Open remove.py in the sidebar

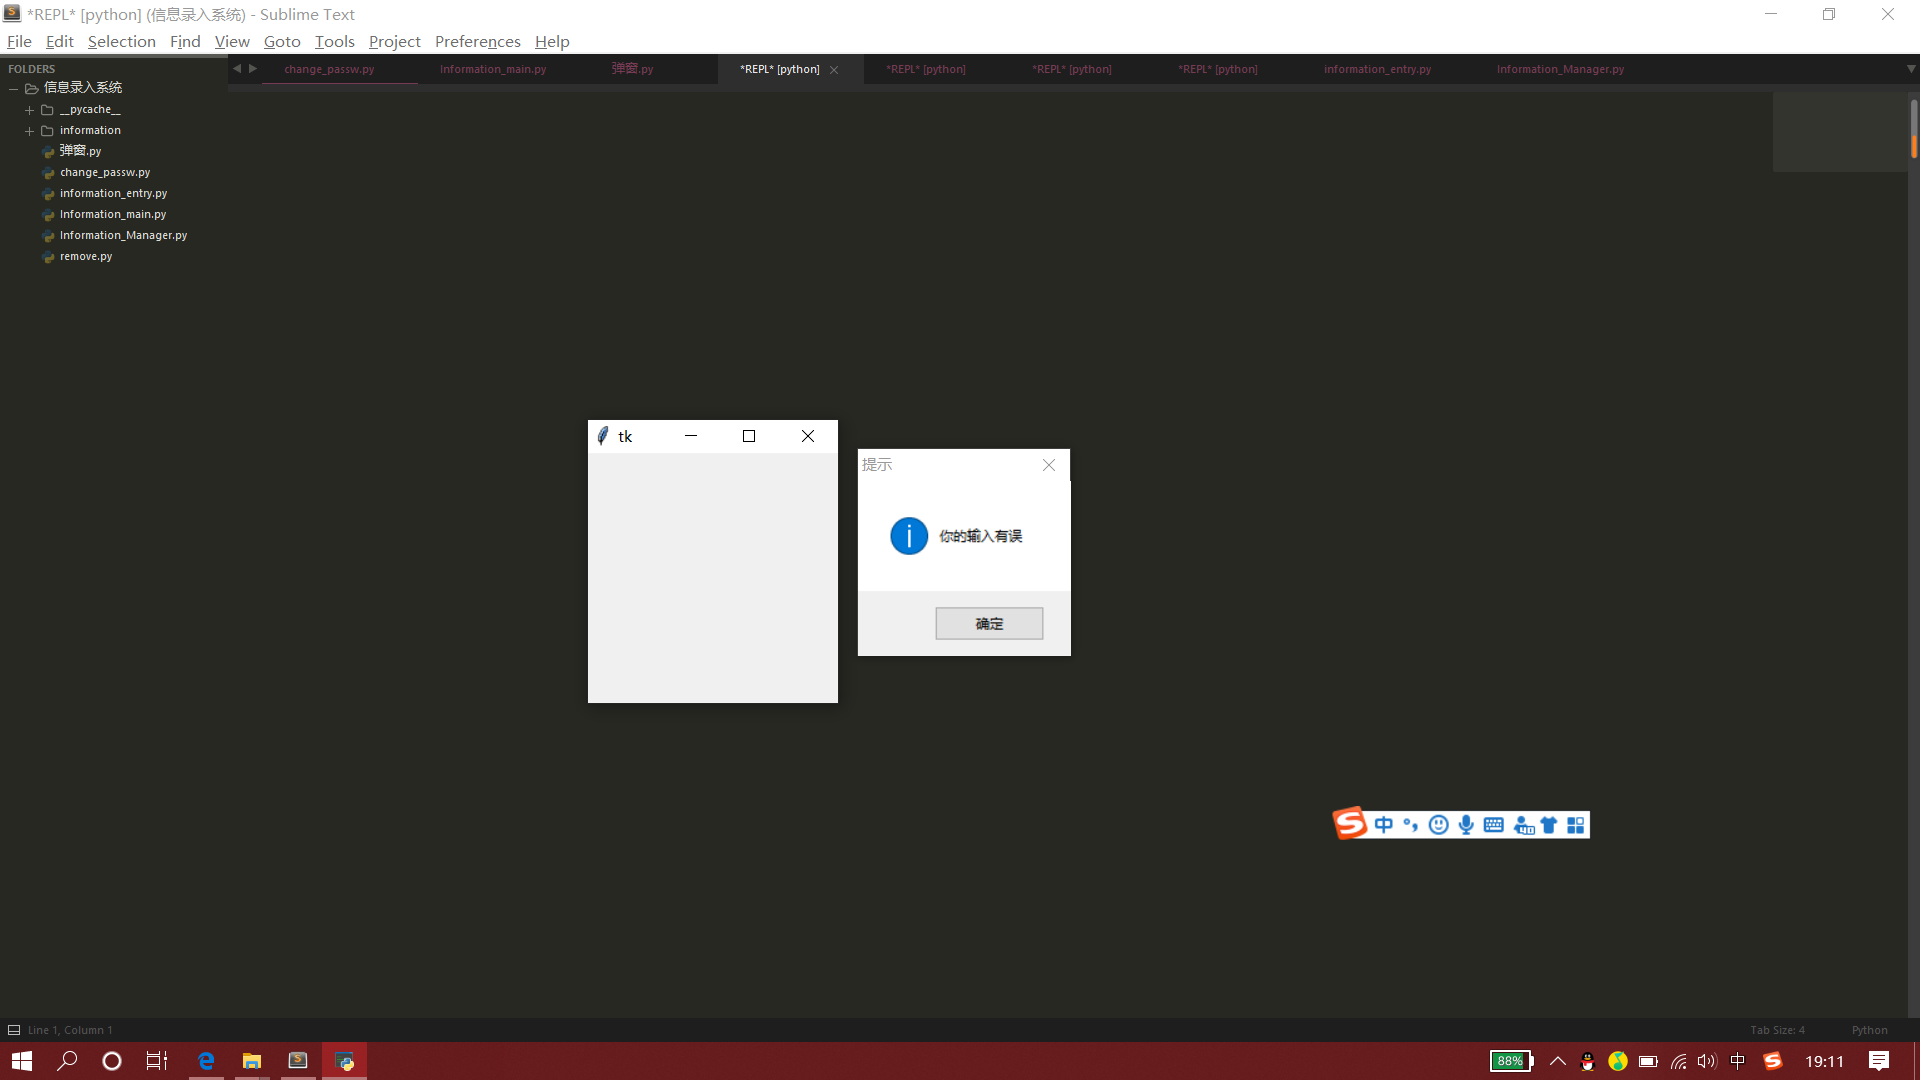pos(86,257)
